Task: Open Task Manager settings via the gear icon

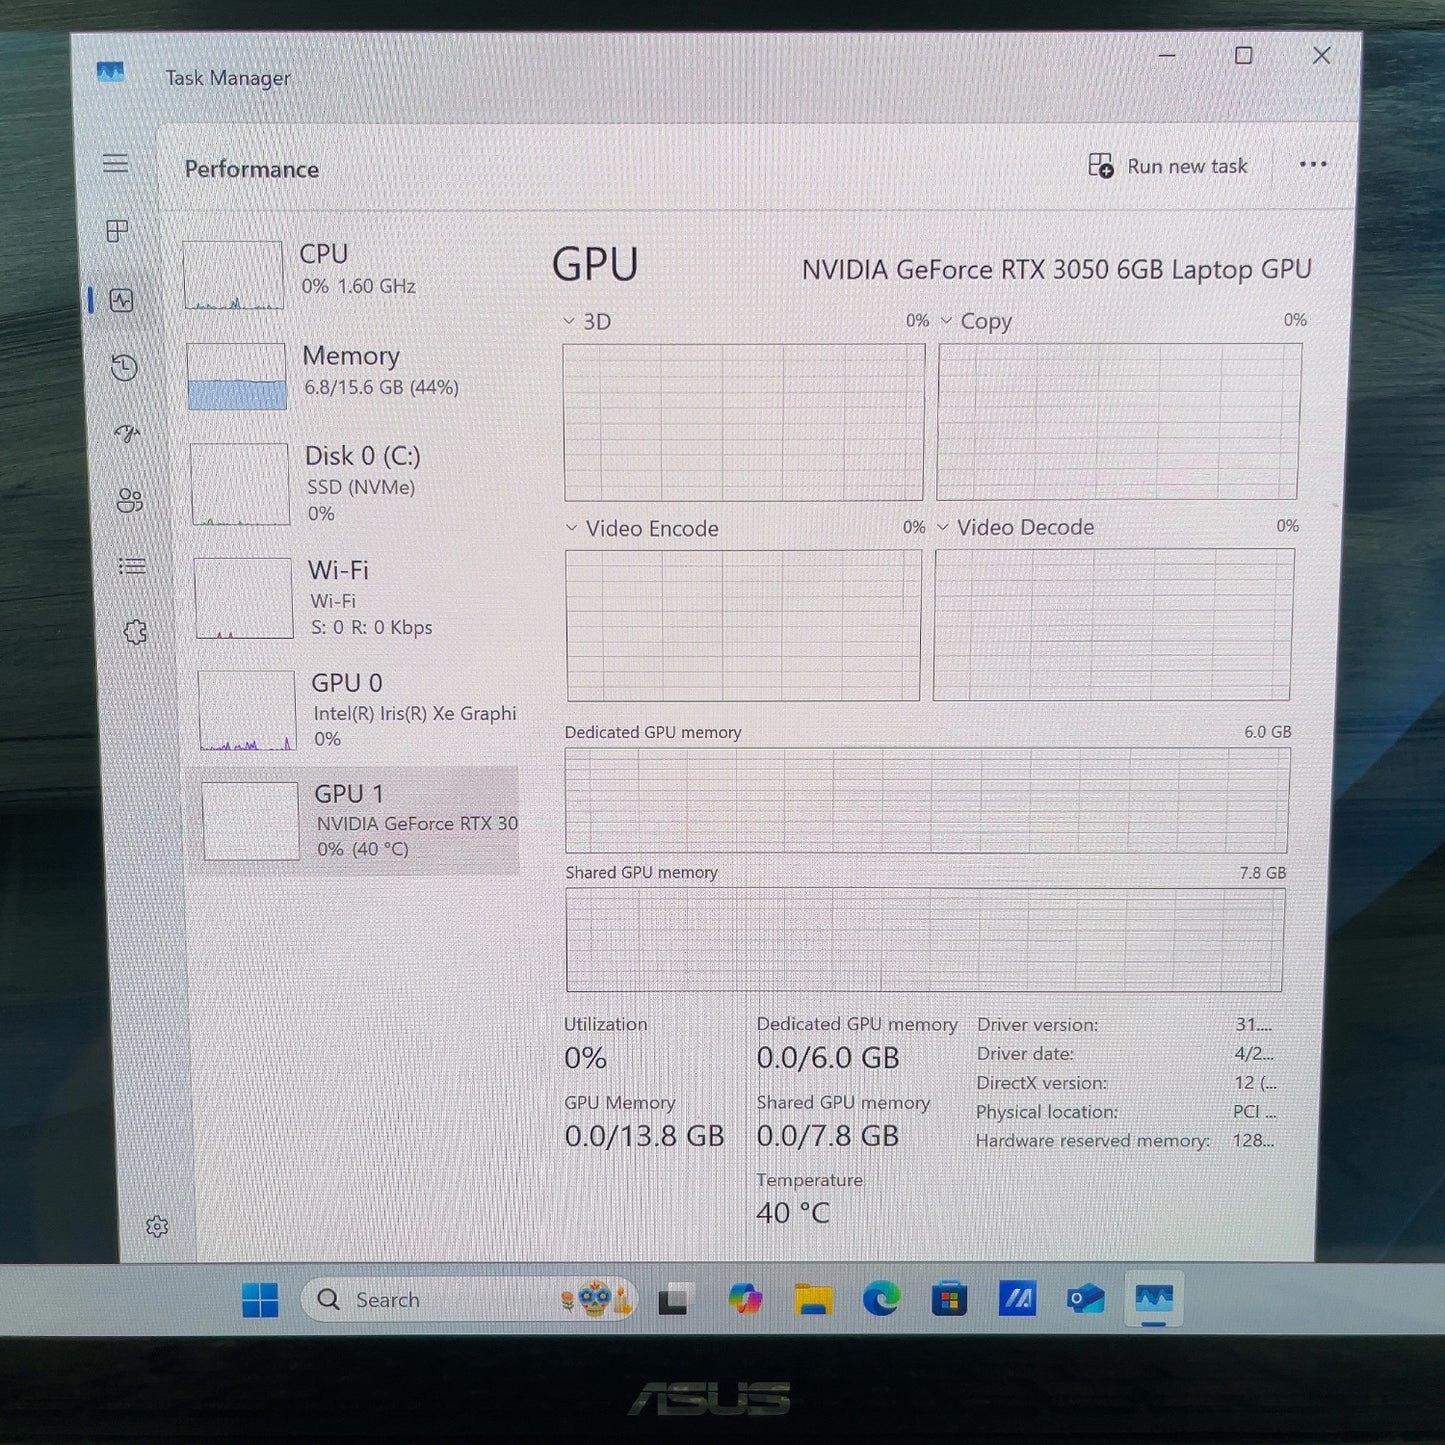Action: (158, 1226)
